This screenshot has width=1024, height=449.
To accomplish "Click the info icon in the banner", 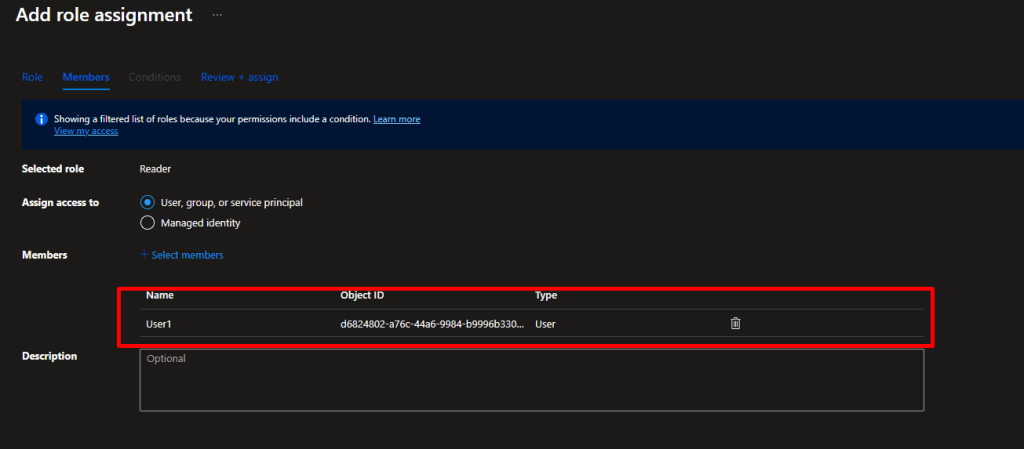I will pos(41,119).
